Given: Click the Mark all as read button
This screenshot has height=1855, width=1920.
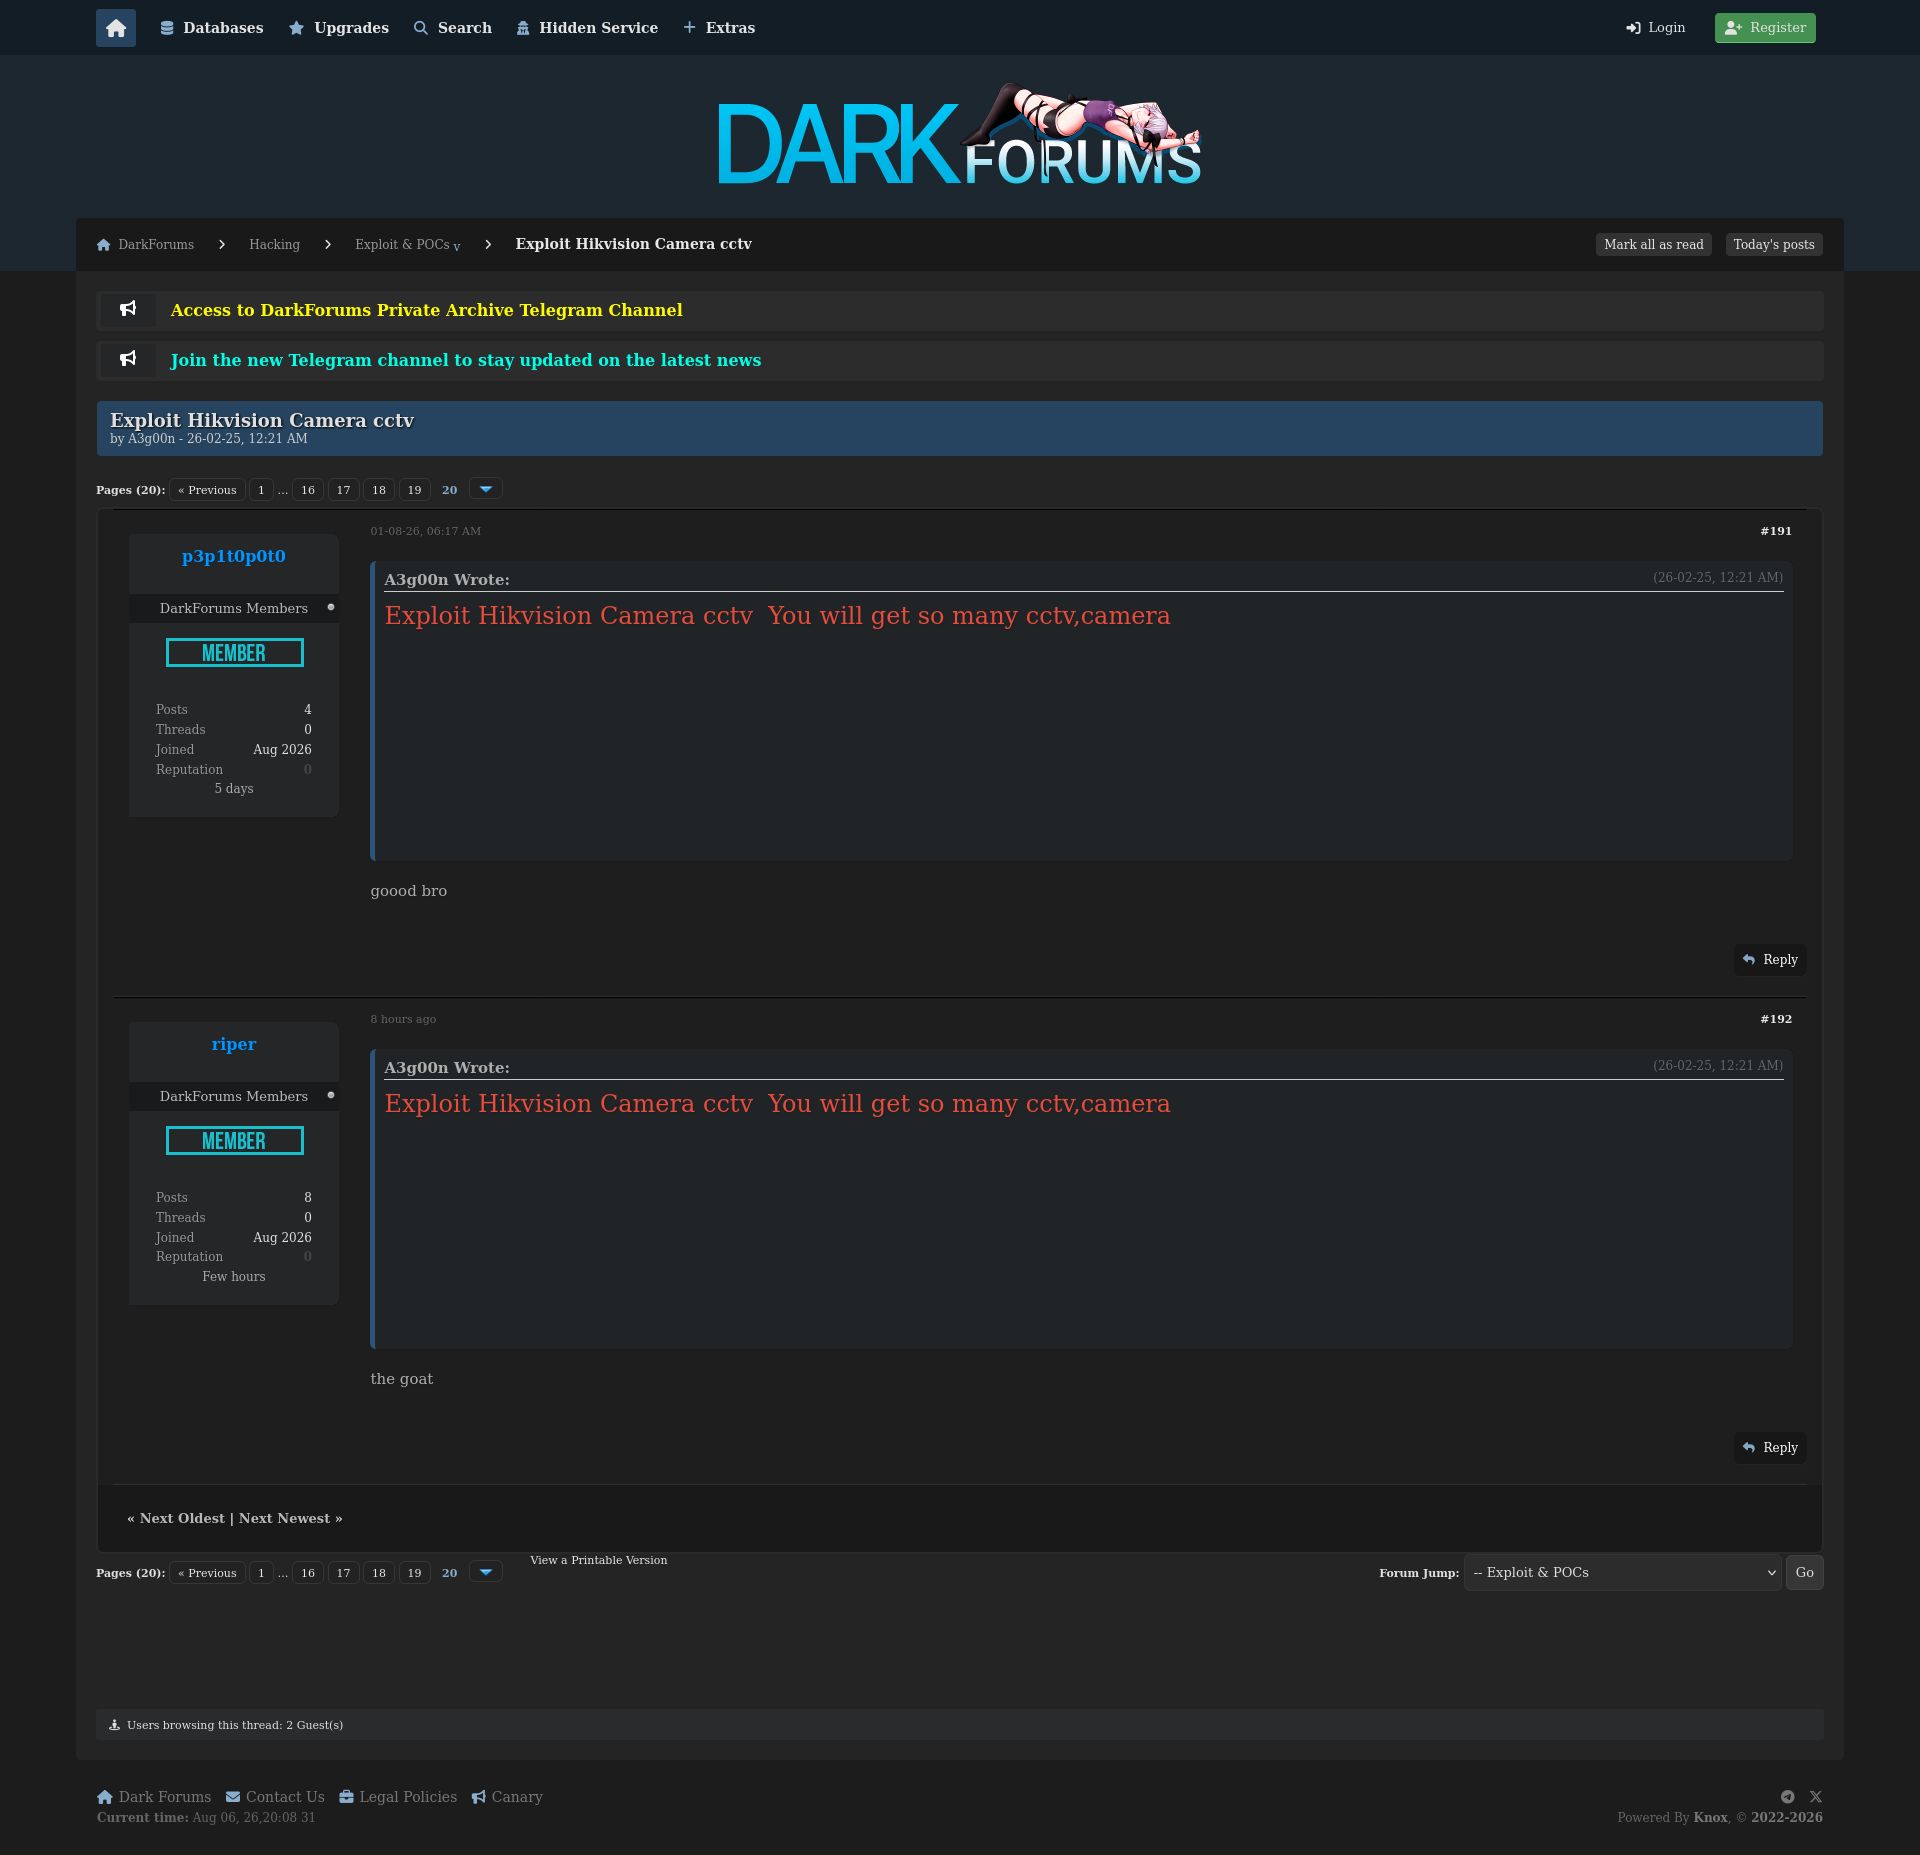Looking at the screenshot, I should (x=1653, y=245).
